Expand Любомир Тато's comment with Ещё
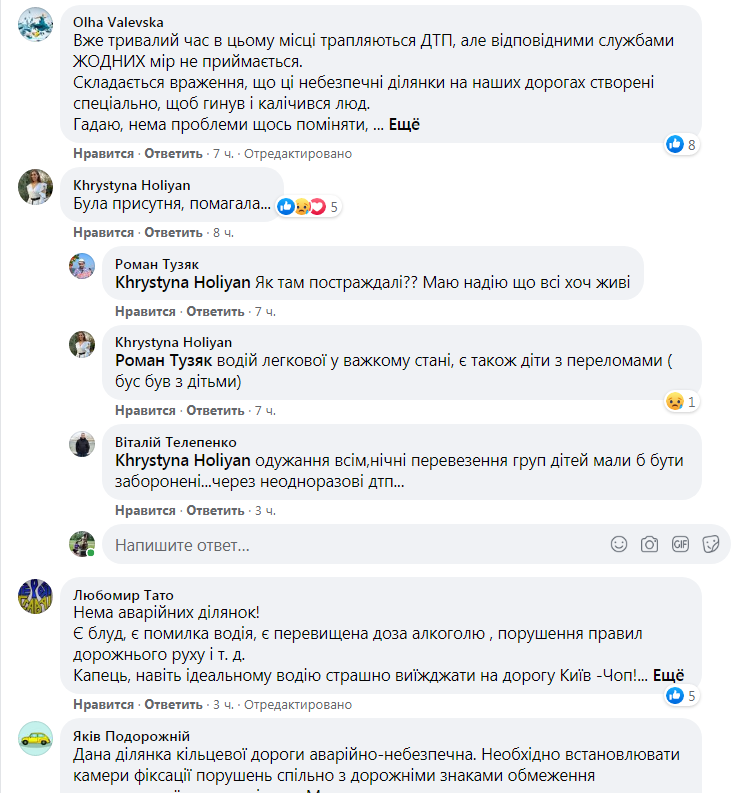This screenshot has width=741, height=793. pos(669,675)
